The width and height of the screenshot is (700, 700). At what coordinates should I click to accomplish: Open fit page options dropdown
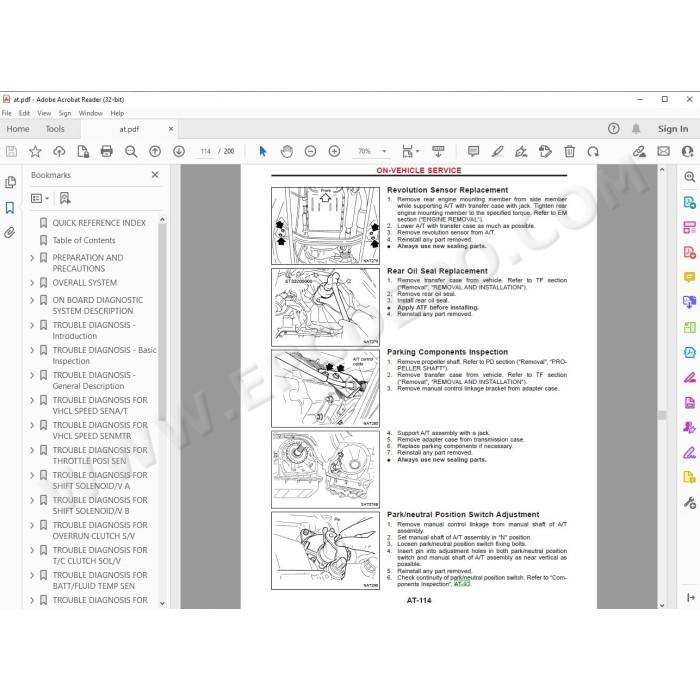410,152
